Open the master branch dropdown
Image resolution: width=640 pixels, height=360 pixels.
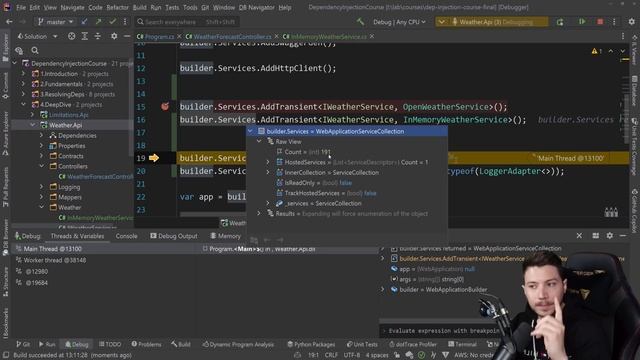click(55, 22)
